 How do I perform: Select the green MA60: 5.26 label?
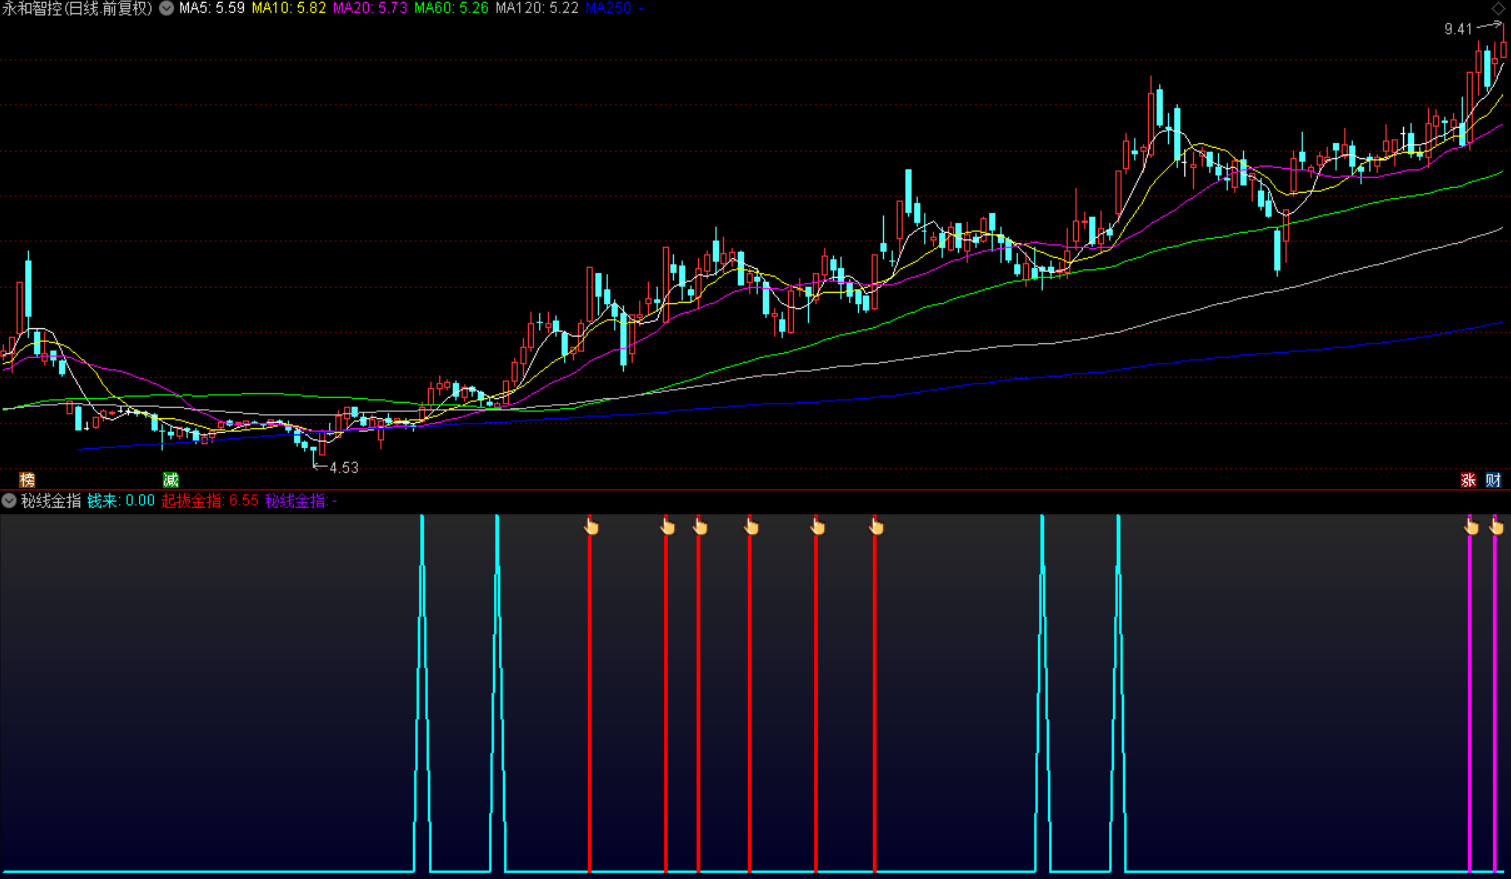(x=451, y=8)
